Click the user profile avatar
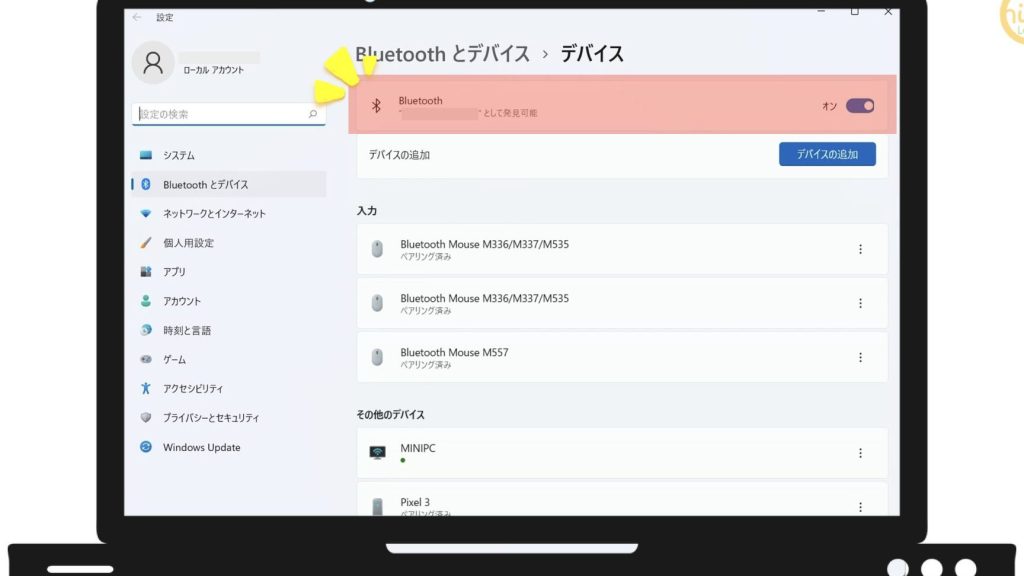1024x576 pixels. [x=153, y=63]
